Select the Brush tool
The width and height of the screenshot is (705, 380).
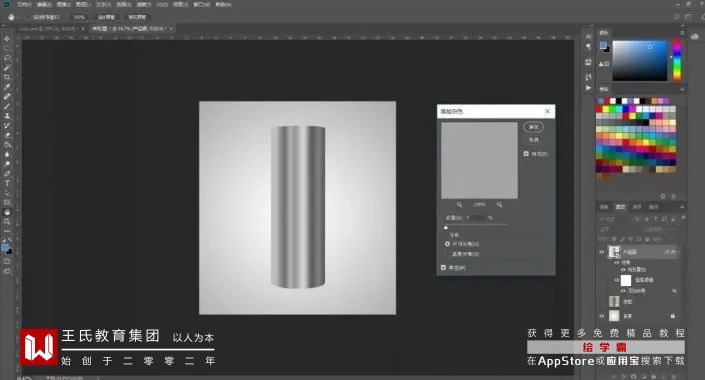[x=7, y=106]
